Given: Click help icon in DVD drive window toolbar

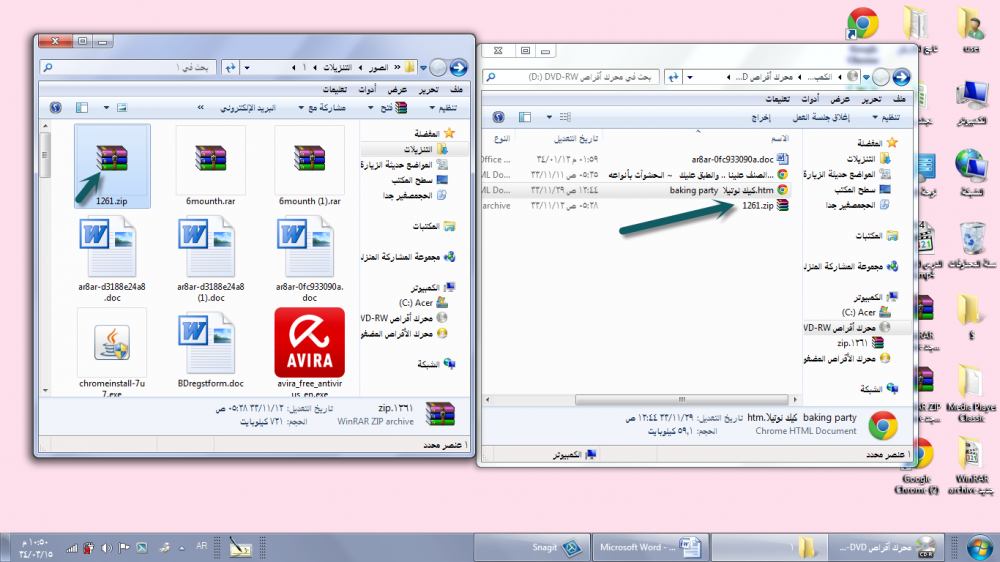Looking at the screenshot, I should (x=498, y=117).
